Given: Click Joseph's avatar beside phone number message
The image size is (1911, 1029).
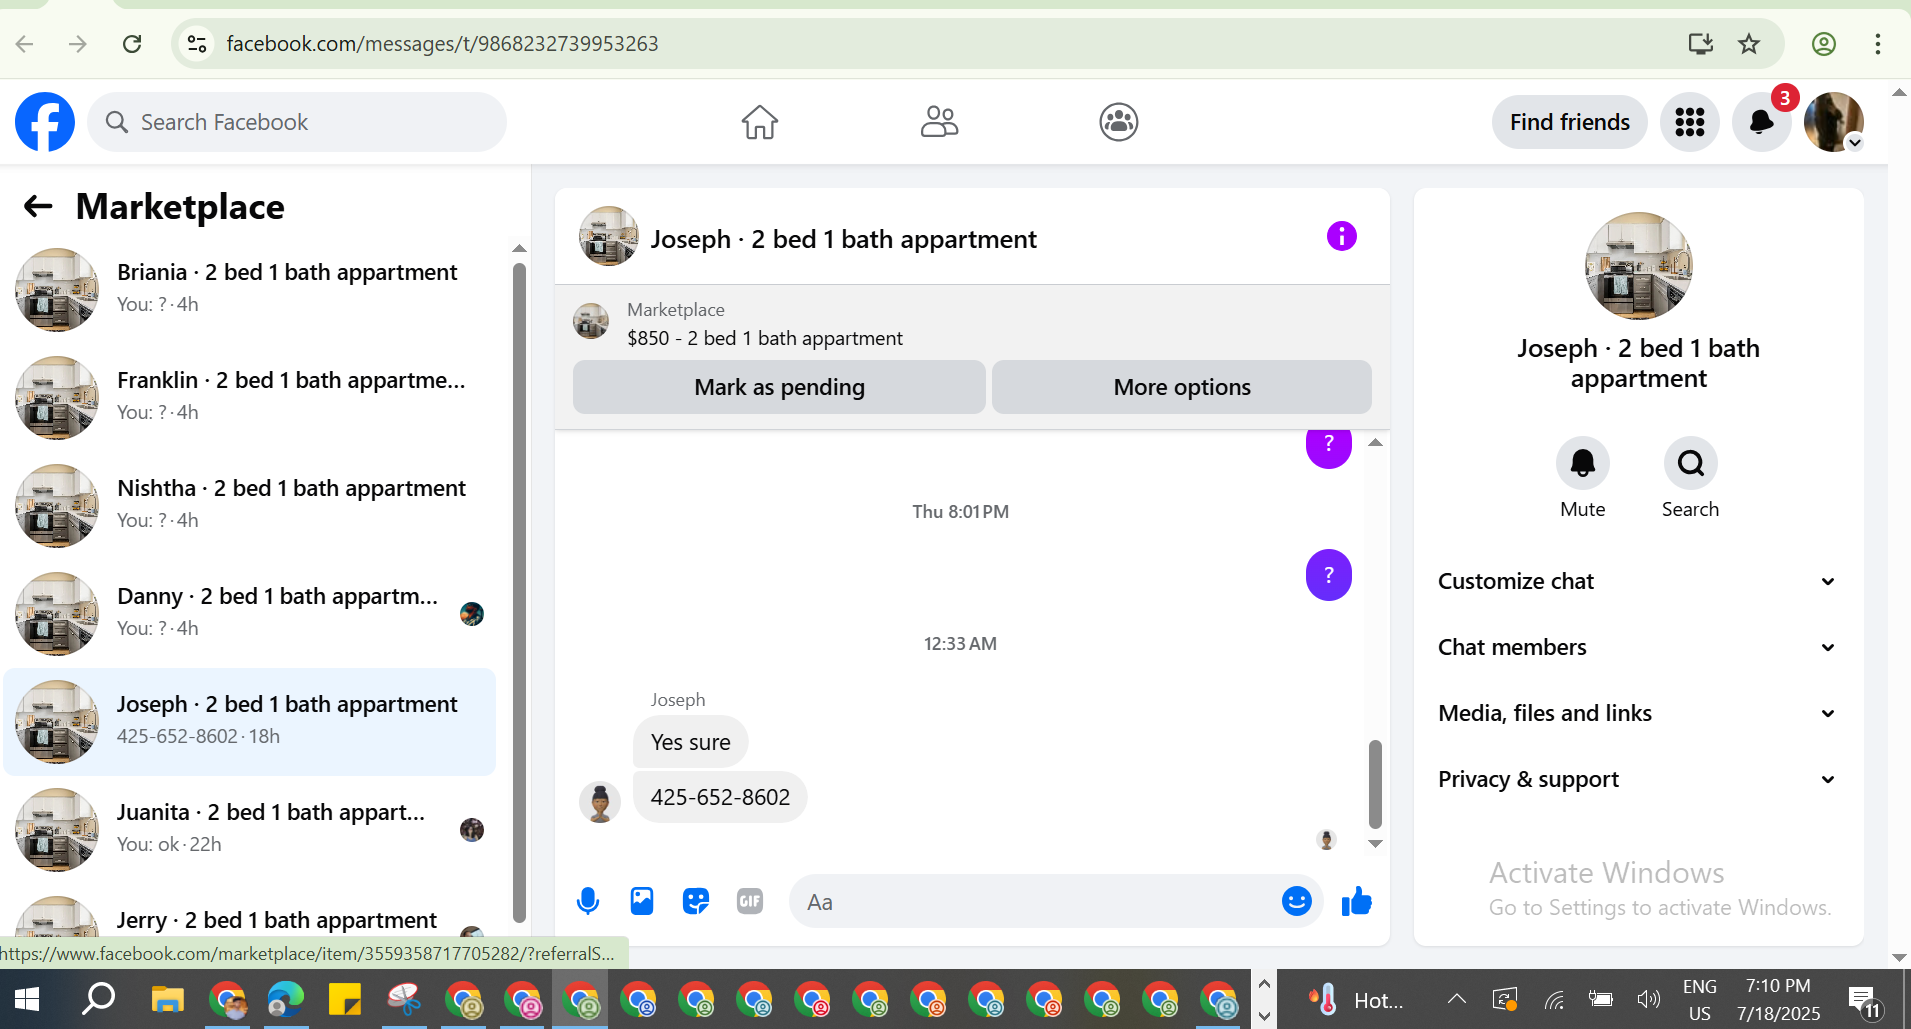Looking at the screenshot, I should pos(600,802).
